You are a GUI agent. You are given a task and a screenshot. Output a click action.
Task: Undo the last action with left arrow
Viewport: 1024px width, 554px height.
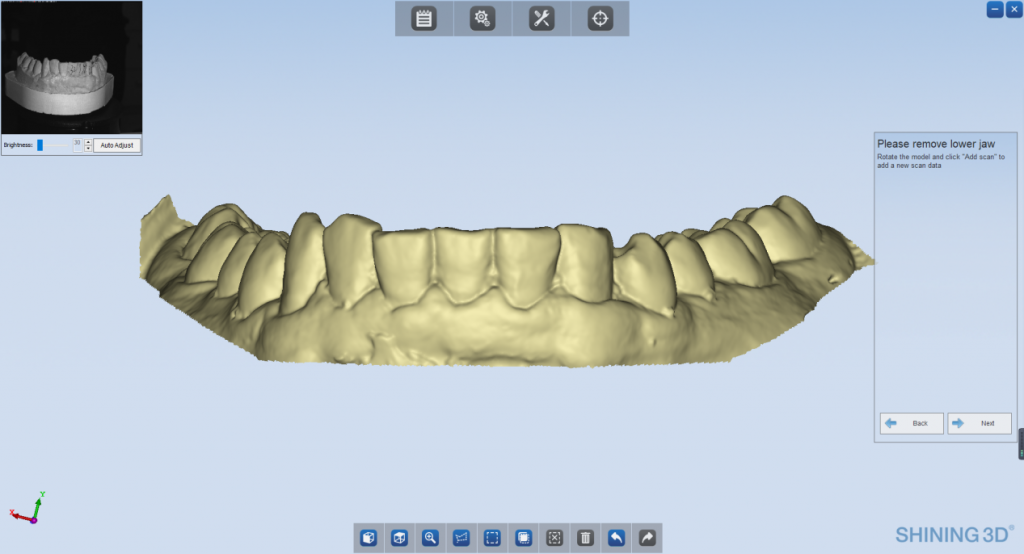pos(616,538)
